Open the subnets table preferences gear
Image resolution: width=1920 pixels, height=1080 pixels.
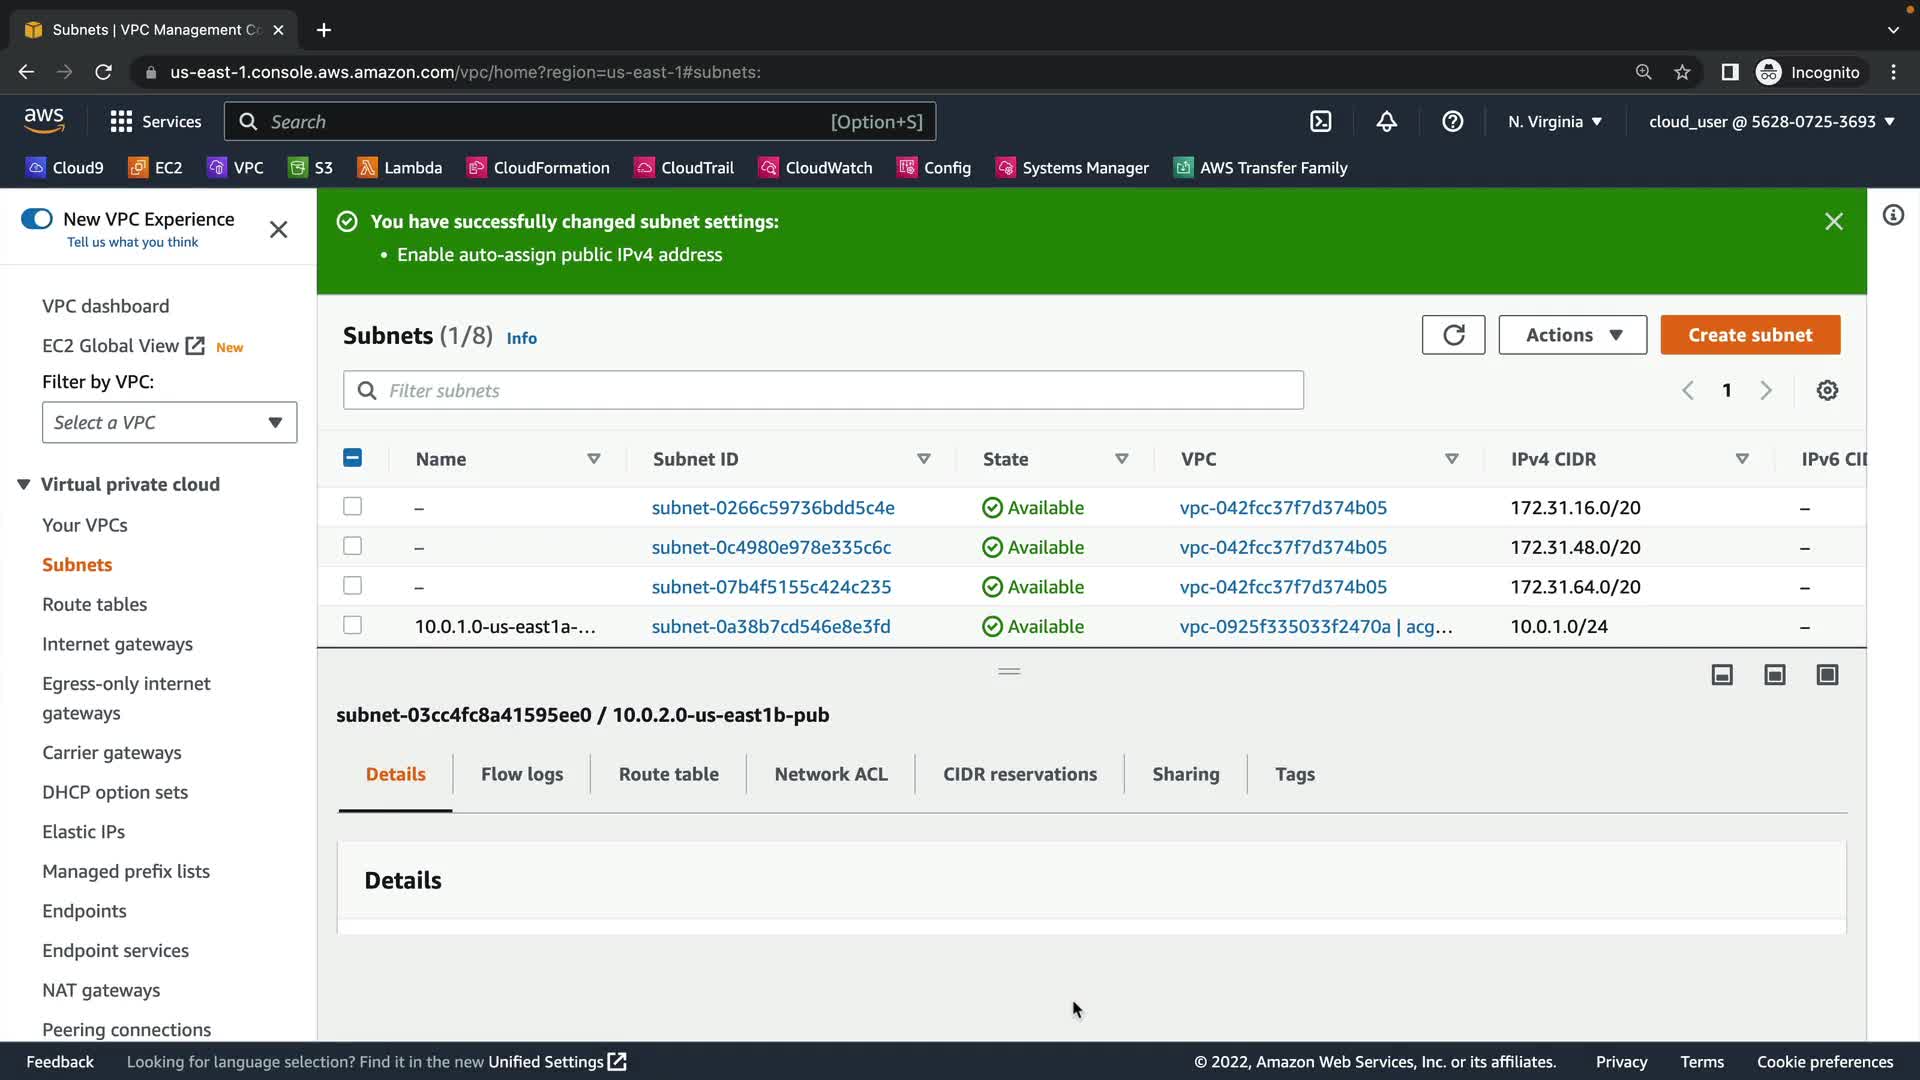point(1827,391)
